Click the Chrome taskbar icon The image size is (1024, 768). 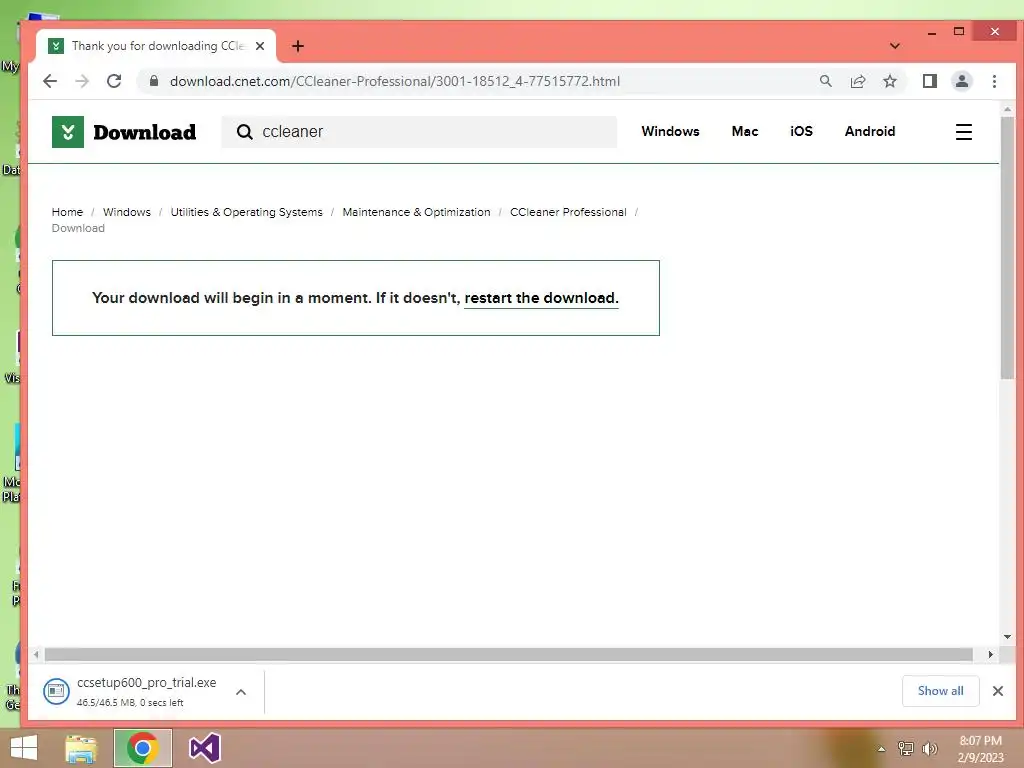pos(142,748)
